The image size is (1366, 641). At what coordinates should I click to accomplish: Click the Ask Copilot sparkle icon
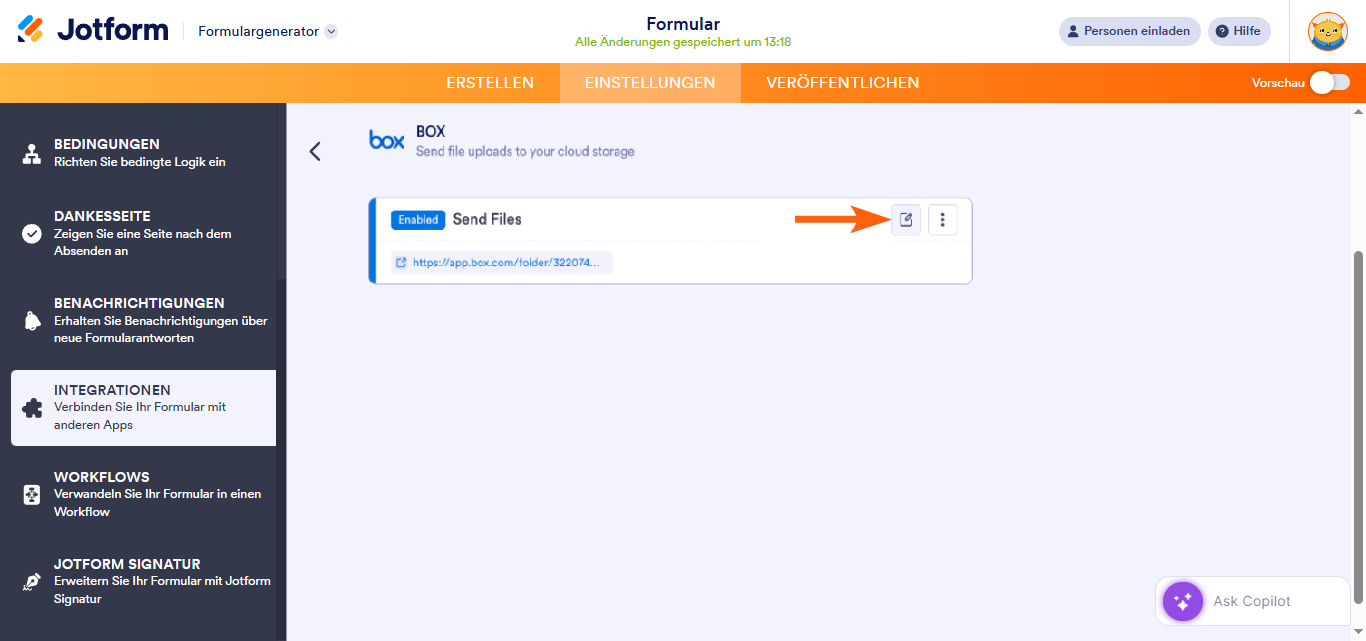click(1182, 601)
